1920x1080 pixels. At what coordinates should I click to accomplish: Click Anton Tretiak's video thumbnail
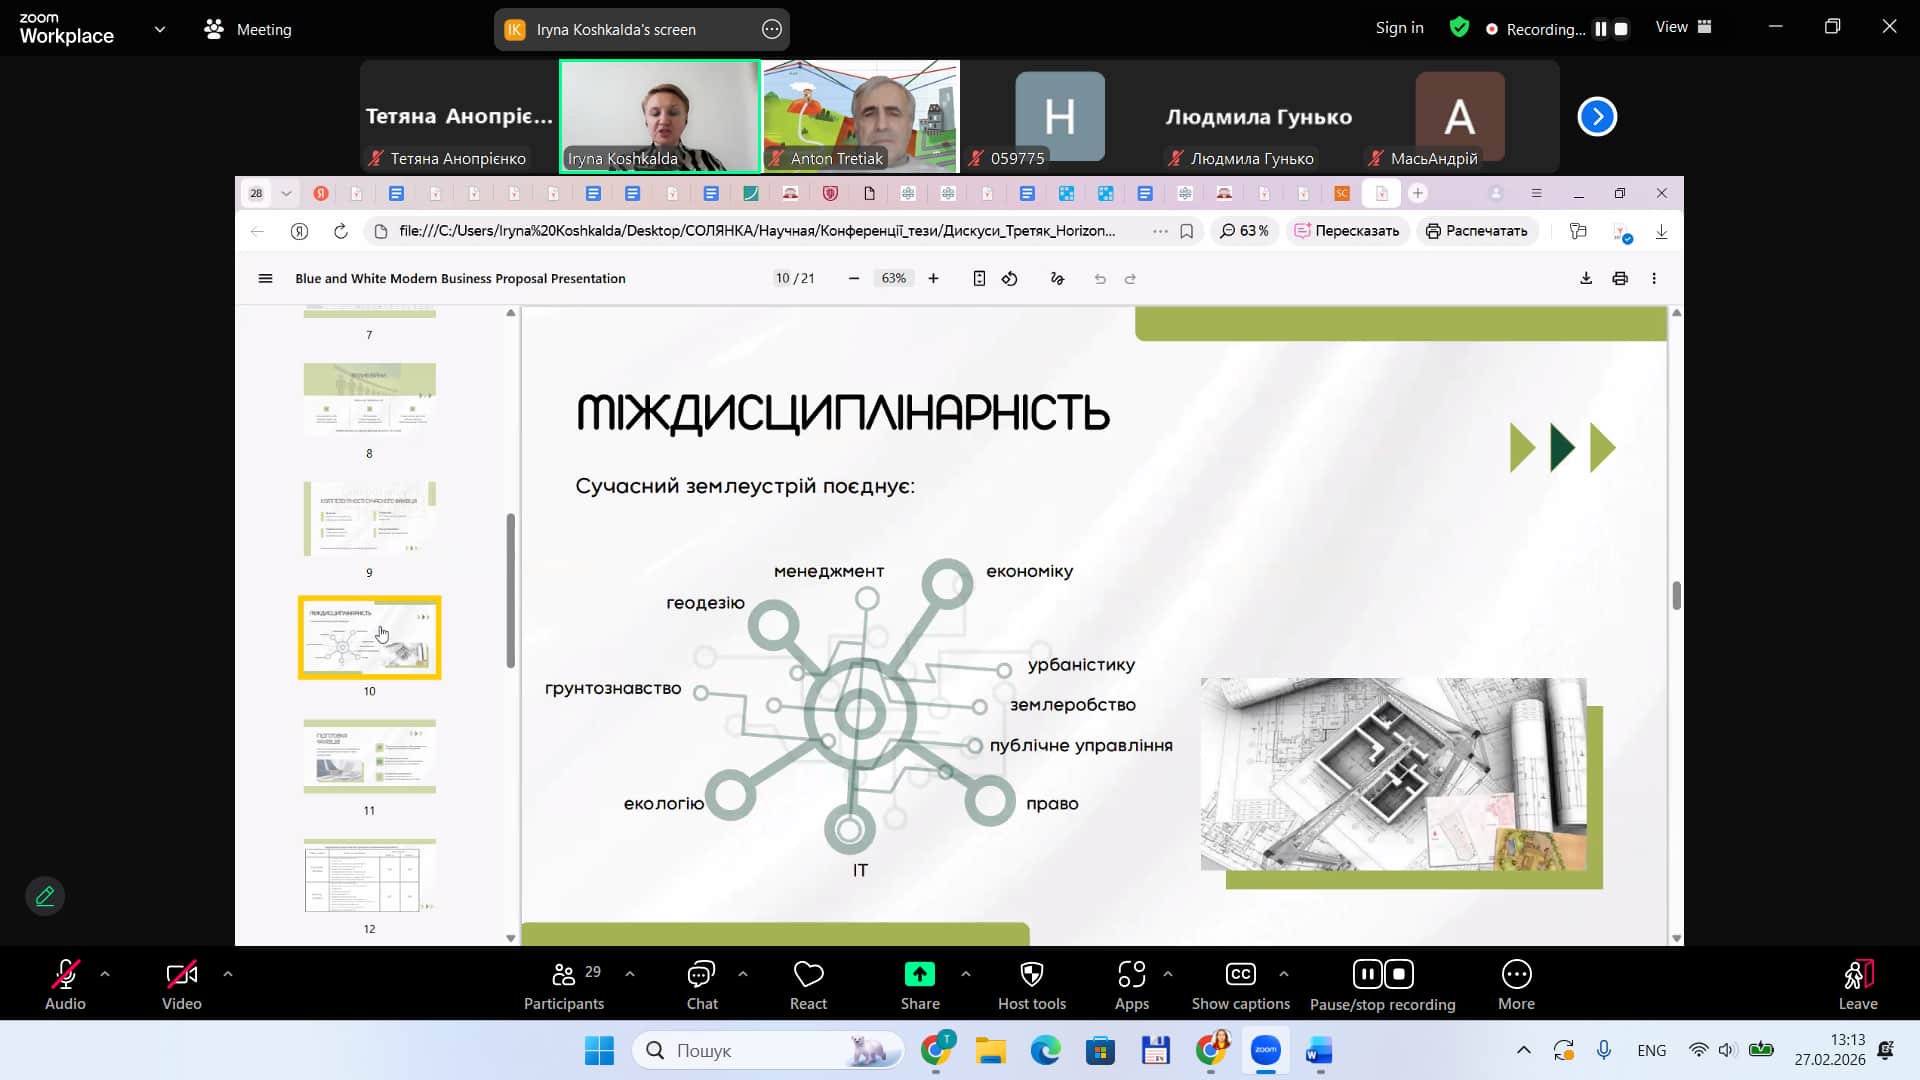tap(860, 115)
